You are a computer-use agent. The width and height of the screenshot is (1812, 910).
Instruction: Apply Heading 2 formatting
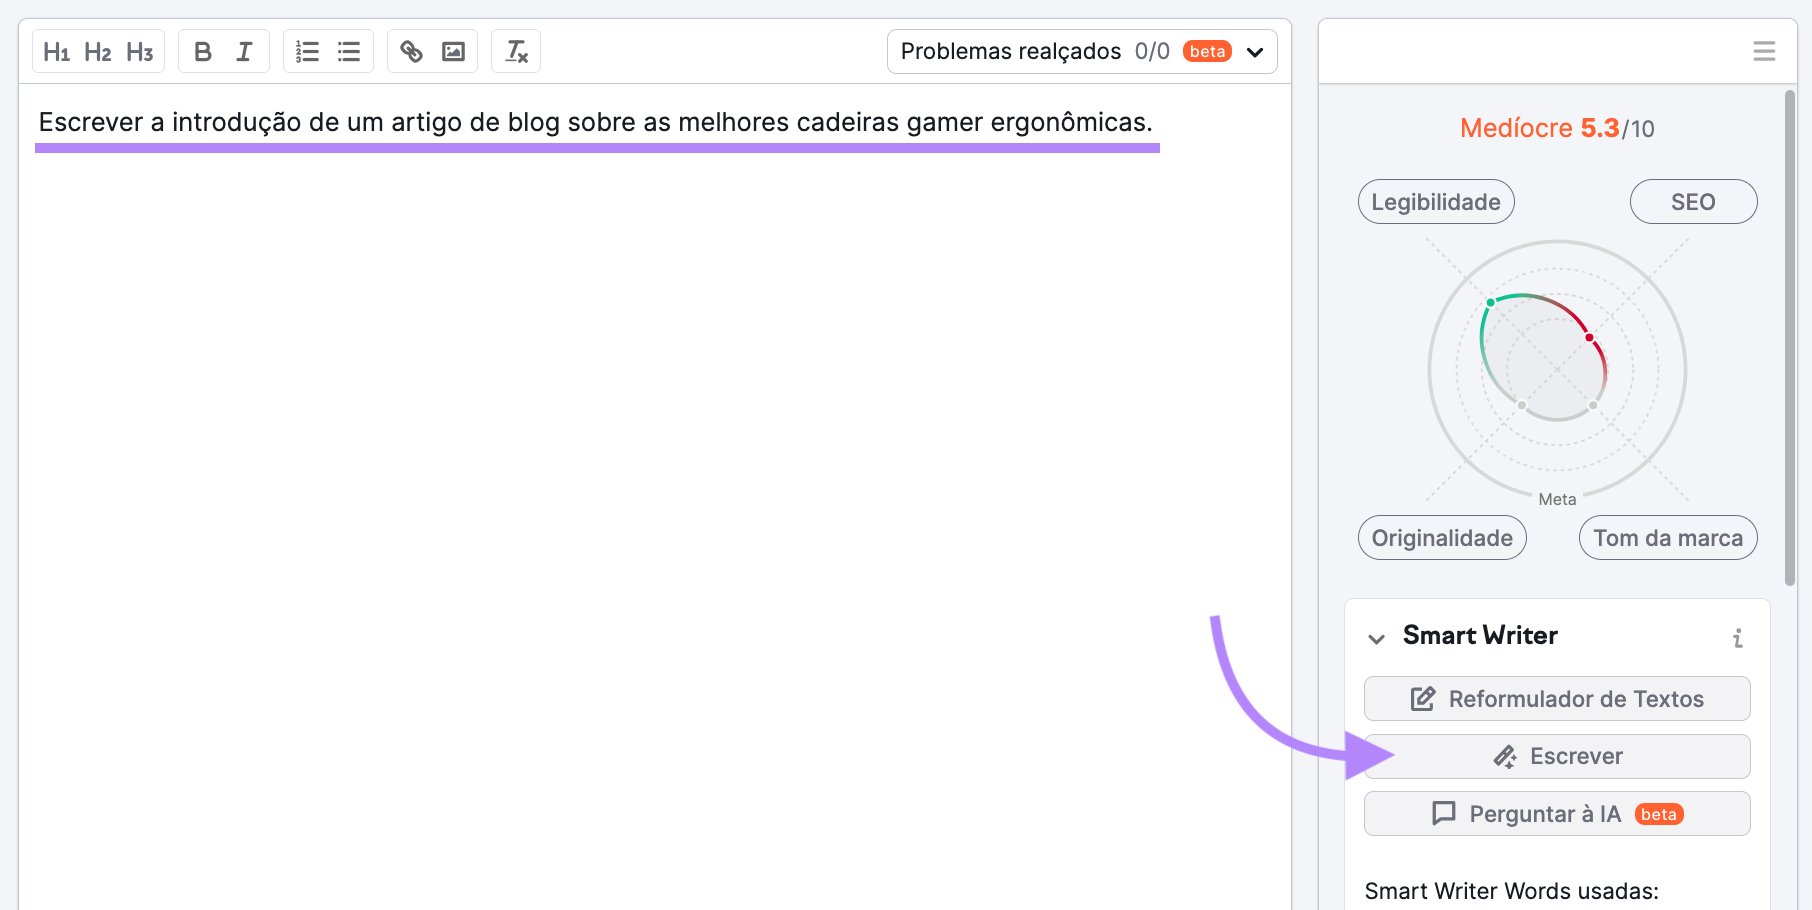click(x=98, y=52)
